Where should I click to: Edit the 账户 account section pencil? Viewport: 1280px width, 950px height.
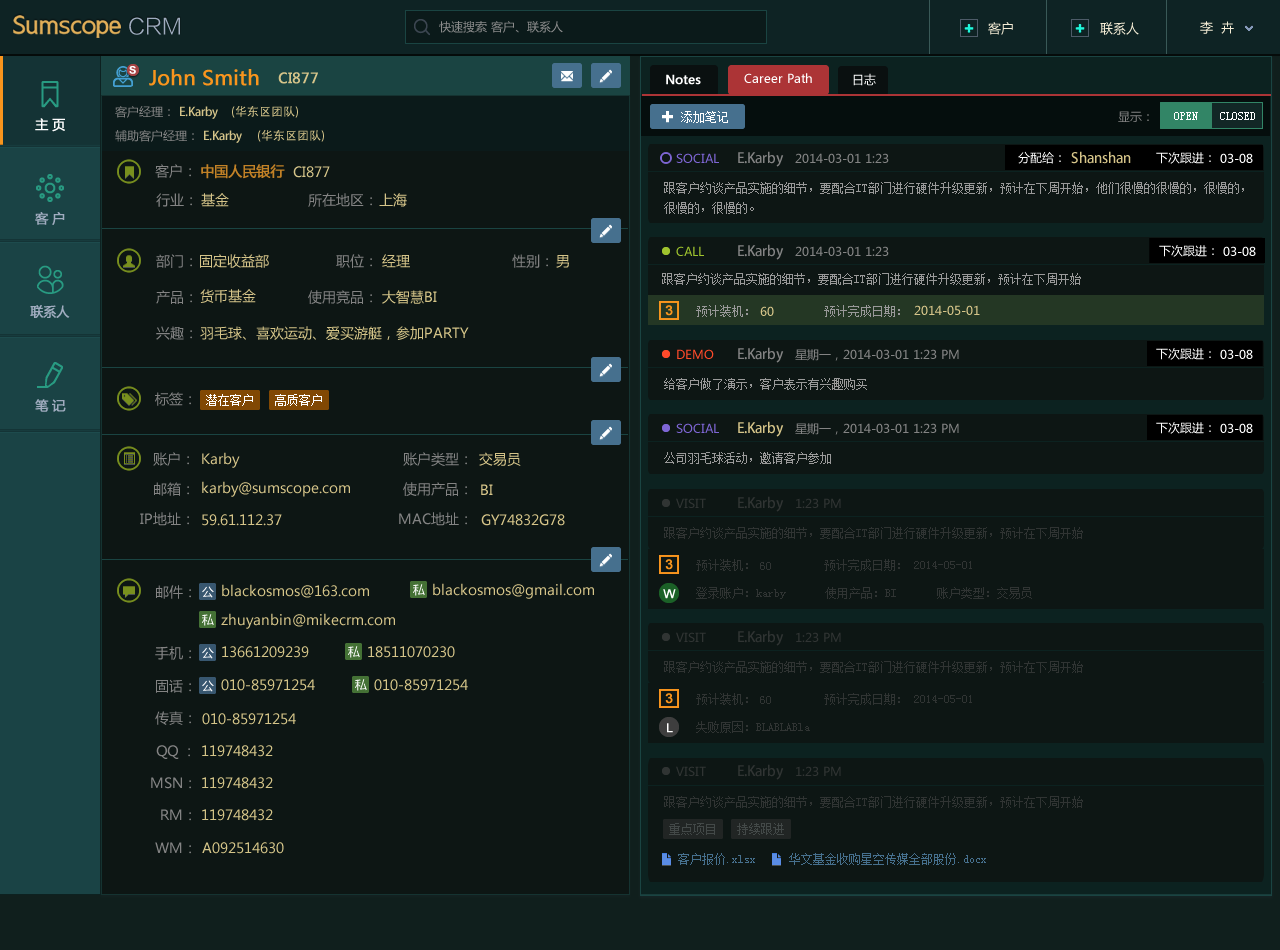(606, 560)
